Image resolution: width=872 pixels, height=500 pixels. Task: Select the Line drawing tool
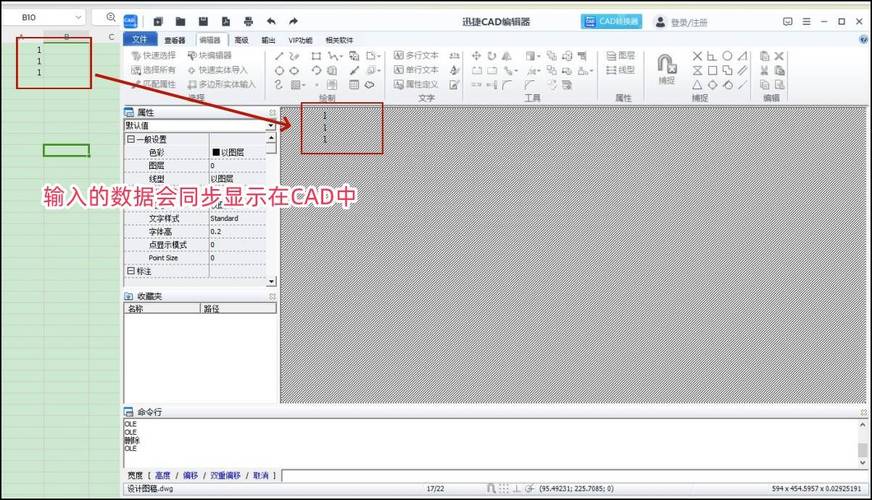pyautogui.click(x=279, y=56)
